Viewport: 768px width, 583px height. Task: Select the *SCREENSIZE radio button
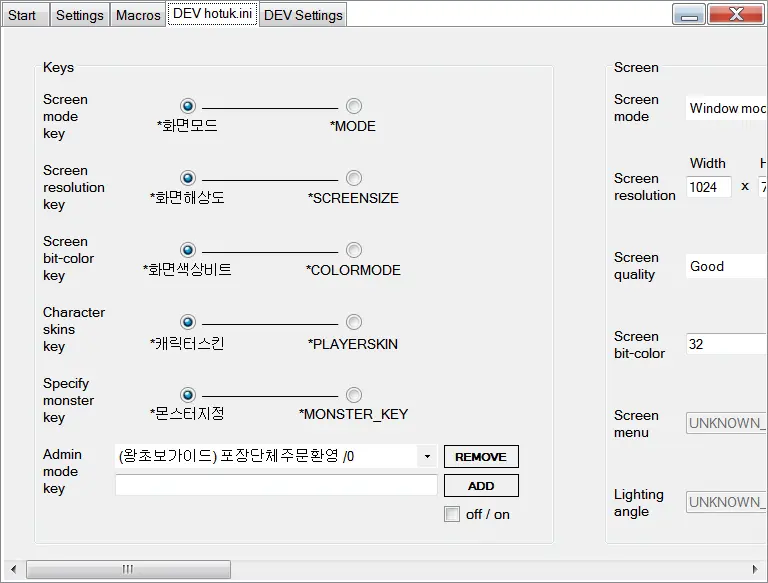click(354, 178)
